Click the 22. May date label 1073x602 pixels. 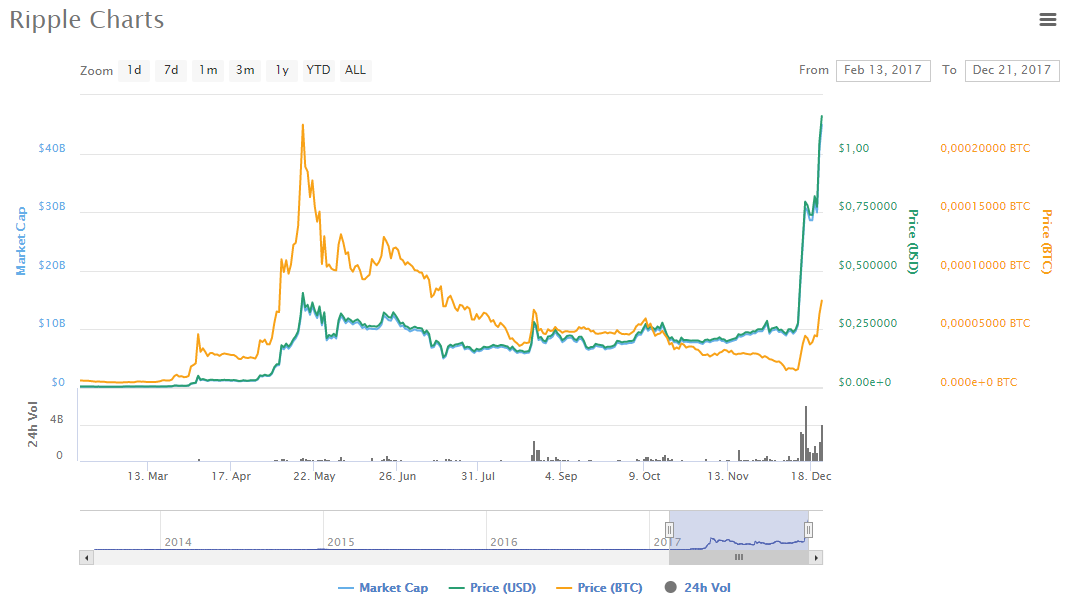(314, 476)
